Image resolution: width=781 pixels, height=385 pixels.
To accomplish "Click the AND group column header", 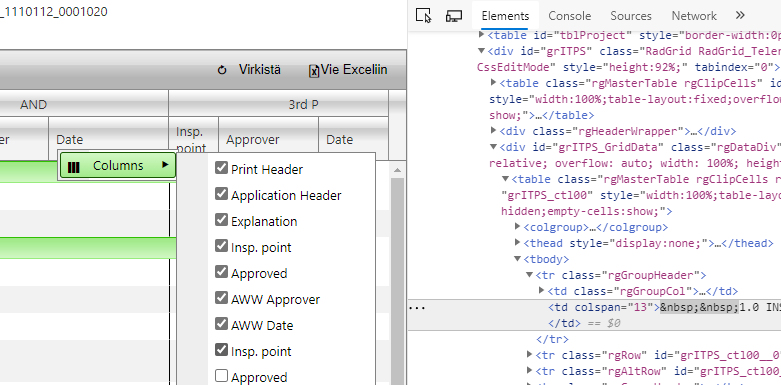I will 33,105.
